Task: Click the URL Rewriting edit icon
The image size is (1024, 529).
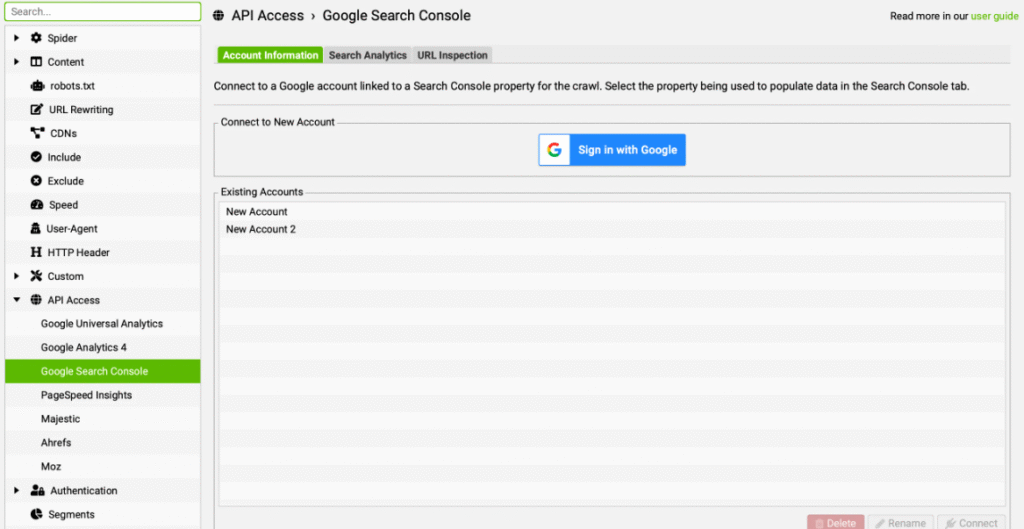Action: coord(37,110)
